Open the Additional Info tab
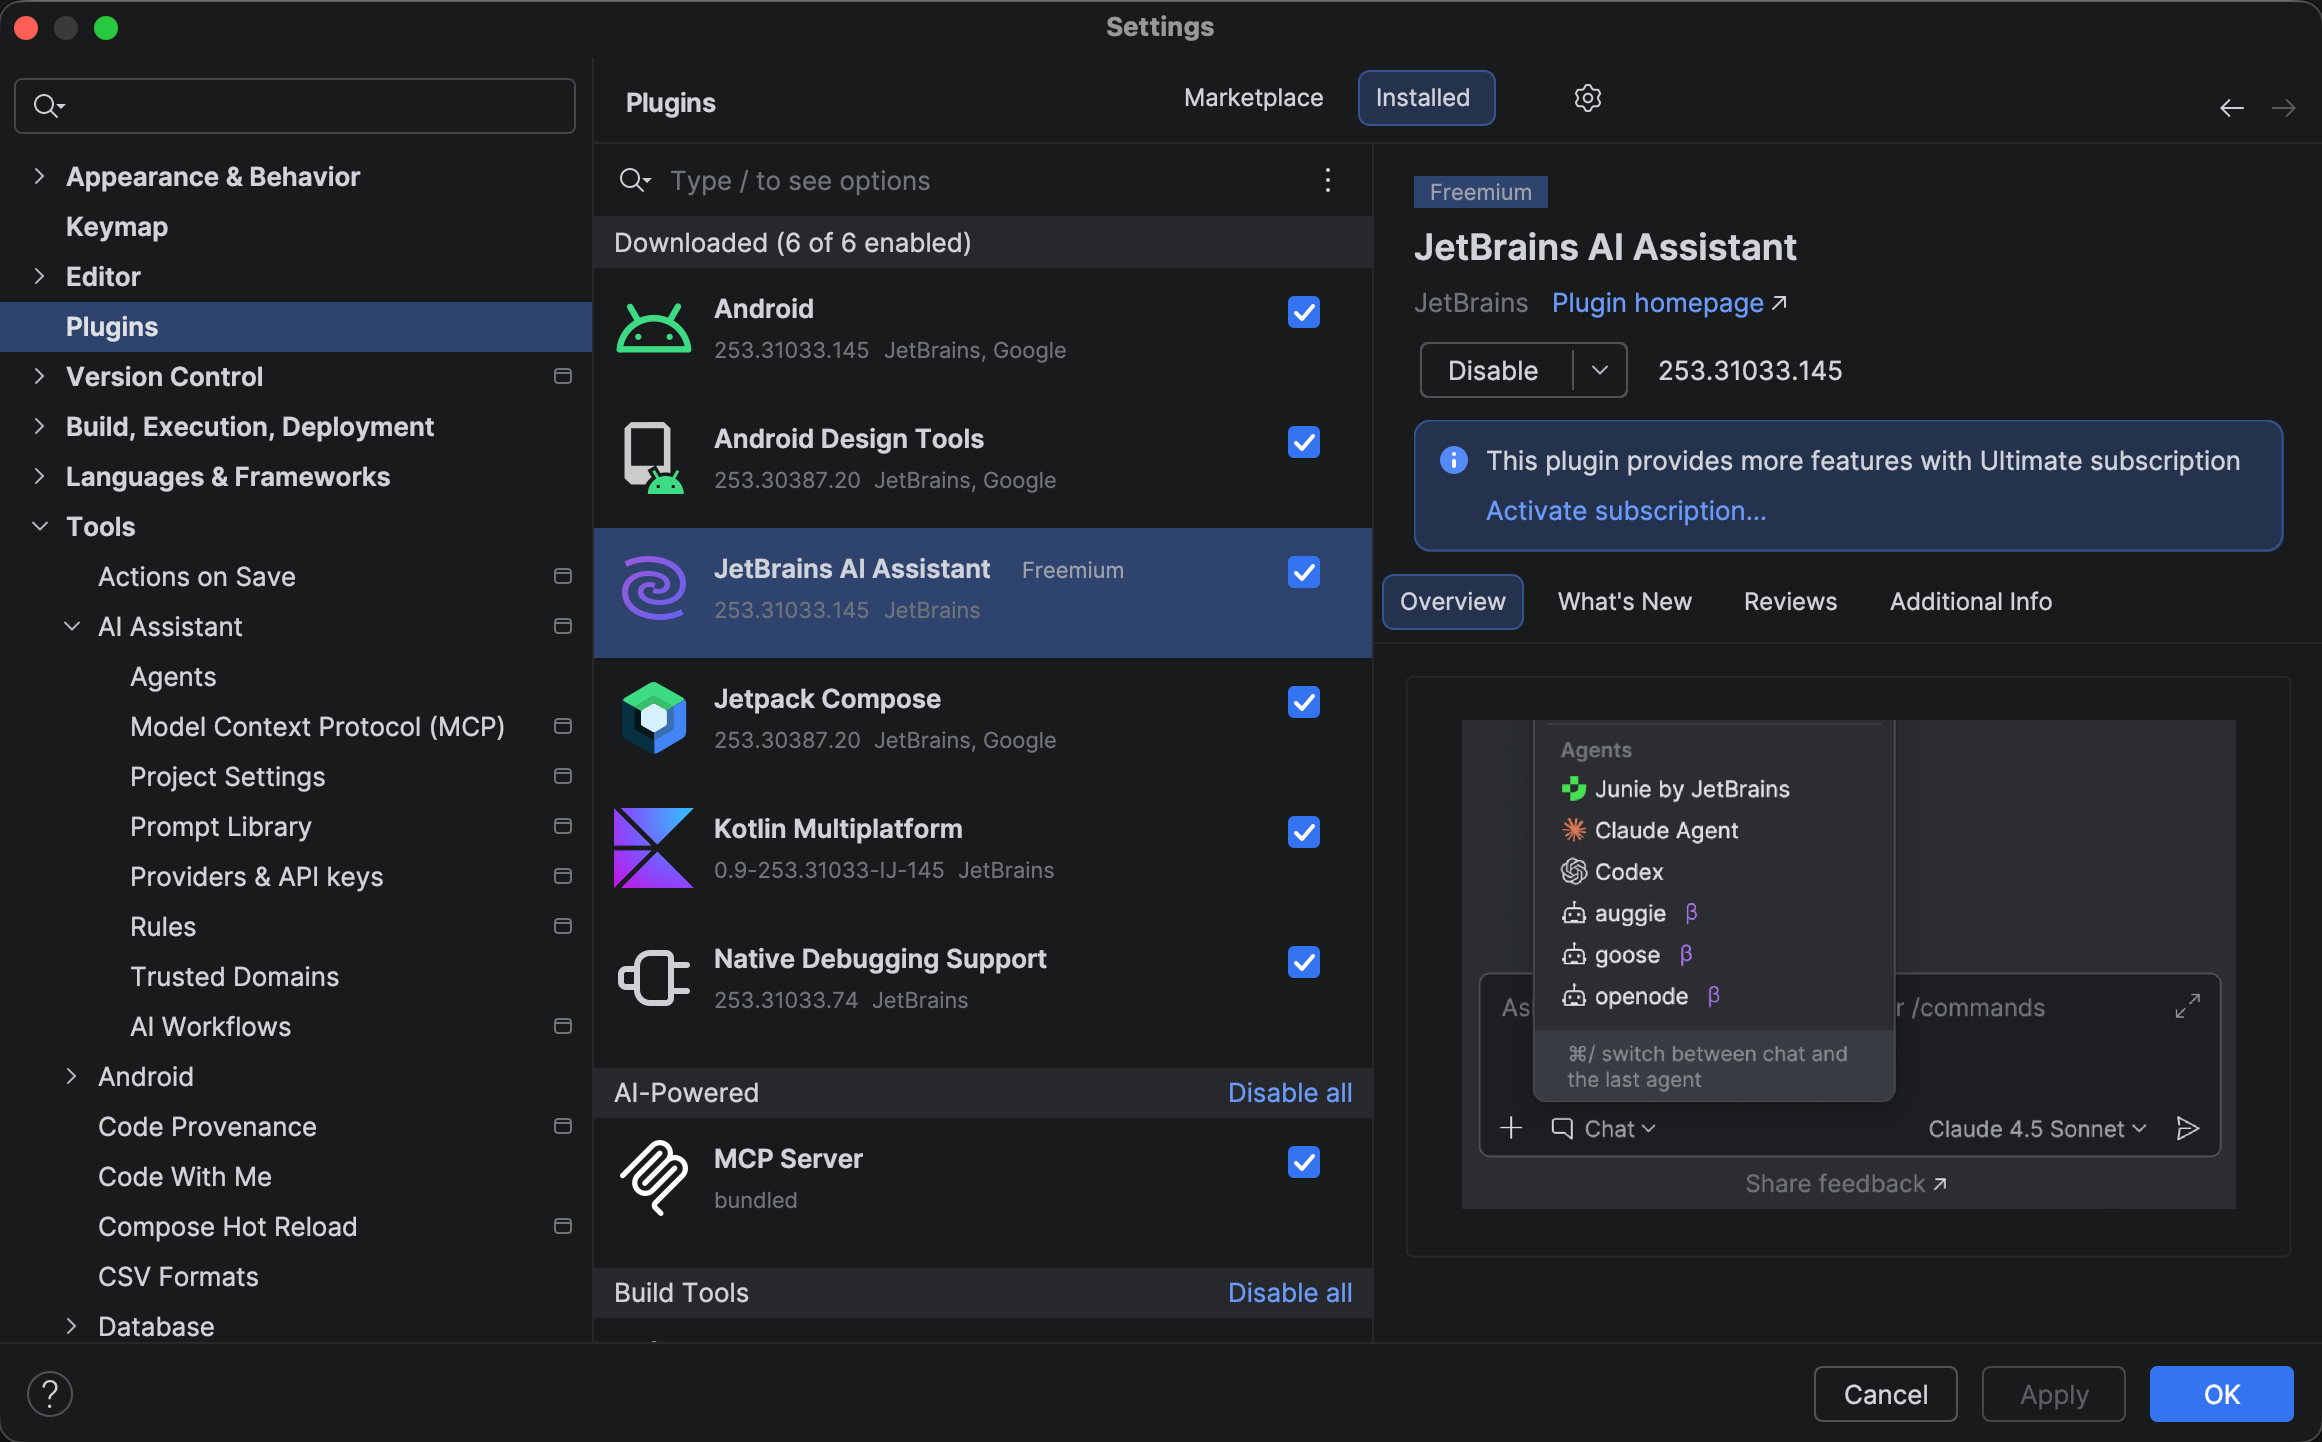Screen dimensions: 2322x1442 (x=1970, y=601)
